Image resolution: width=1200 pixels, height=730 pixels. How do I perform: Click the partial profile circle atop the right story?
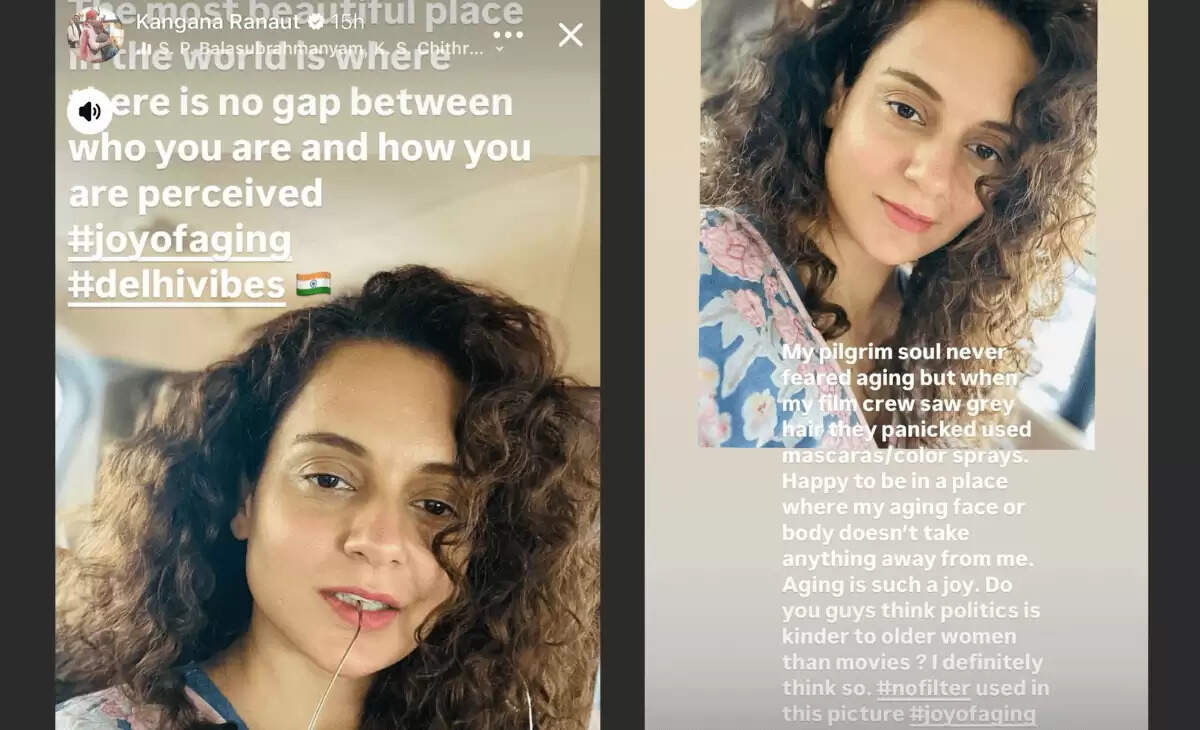680,3
